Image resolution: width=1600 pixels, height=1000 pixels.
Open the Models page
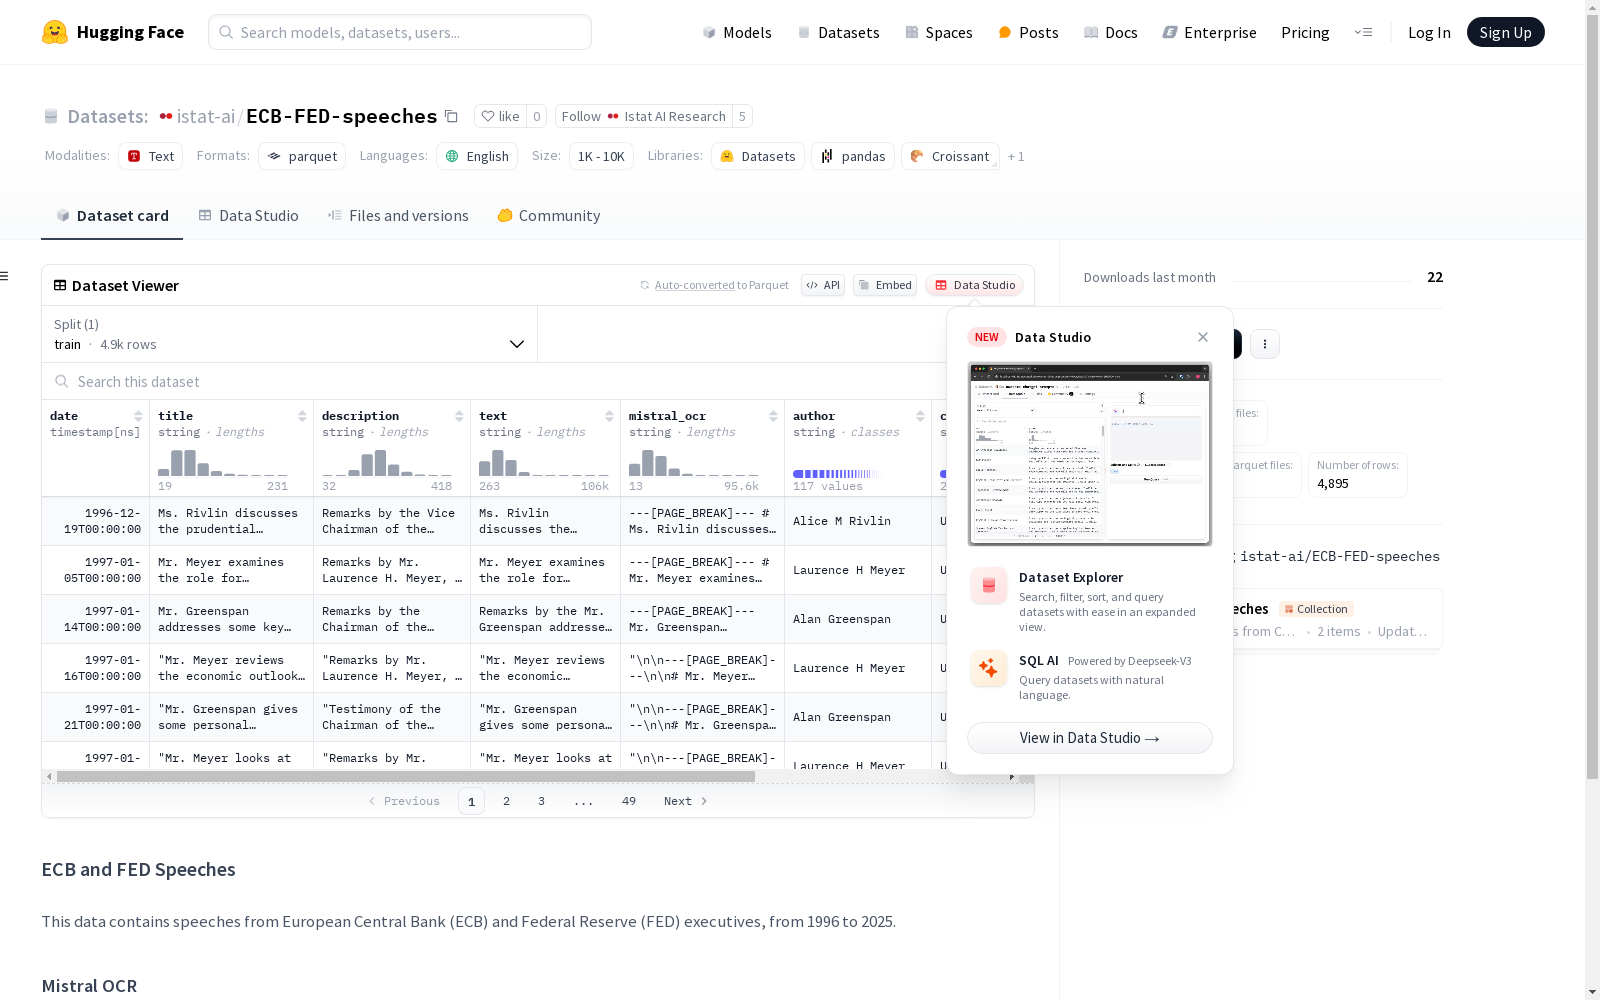(x=737, y=32)
